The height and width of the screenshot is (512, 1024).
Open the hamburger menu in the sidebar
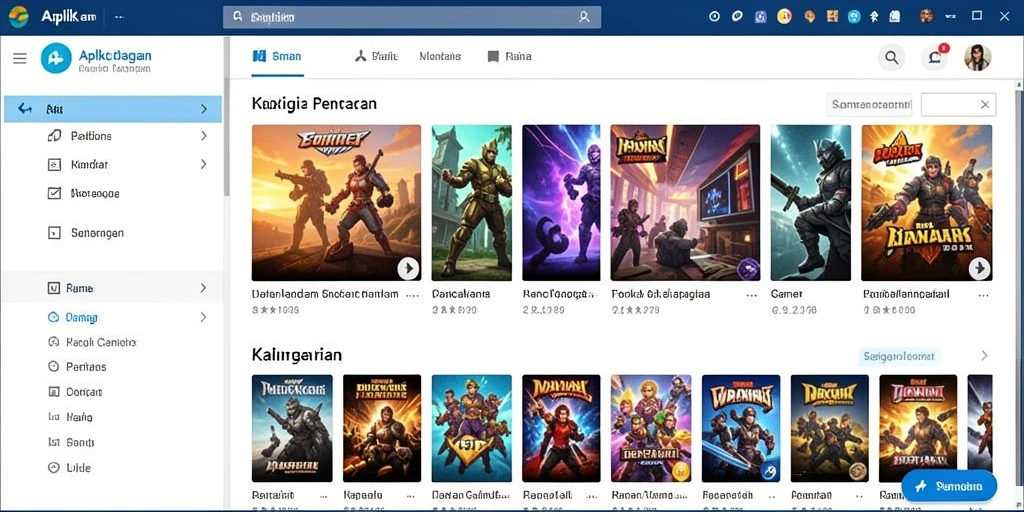click(x=20, y=58)
